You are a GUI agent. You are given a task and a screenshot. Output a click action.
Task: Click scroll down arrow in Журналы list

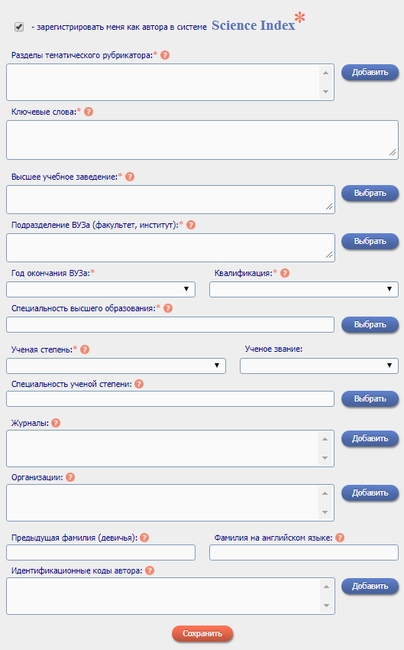tap(325, 458)
